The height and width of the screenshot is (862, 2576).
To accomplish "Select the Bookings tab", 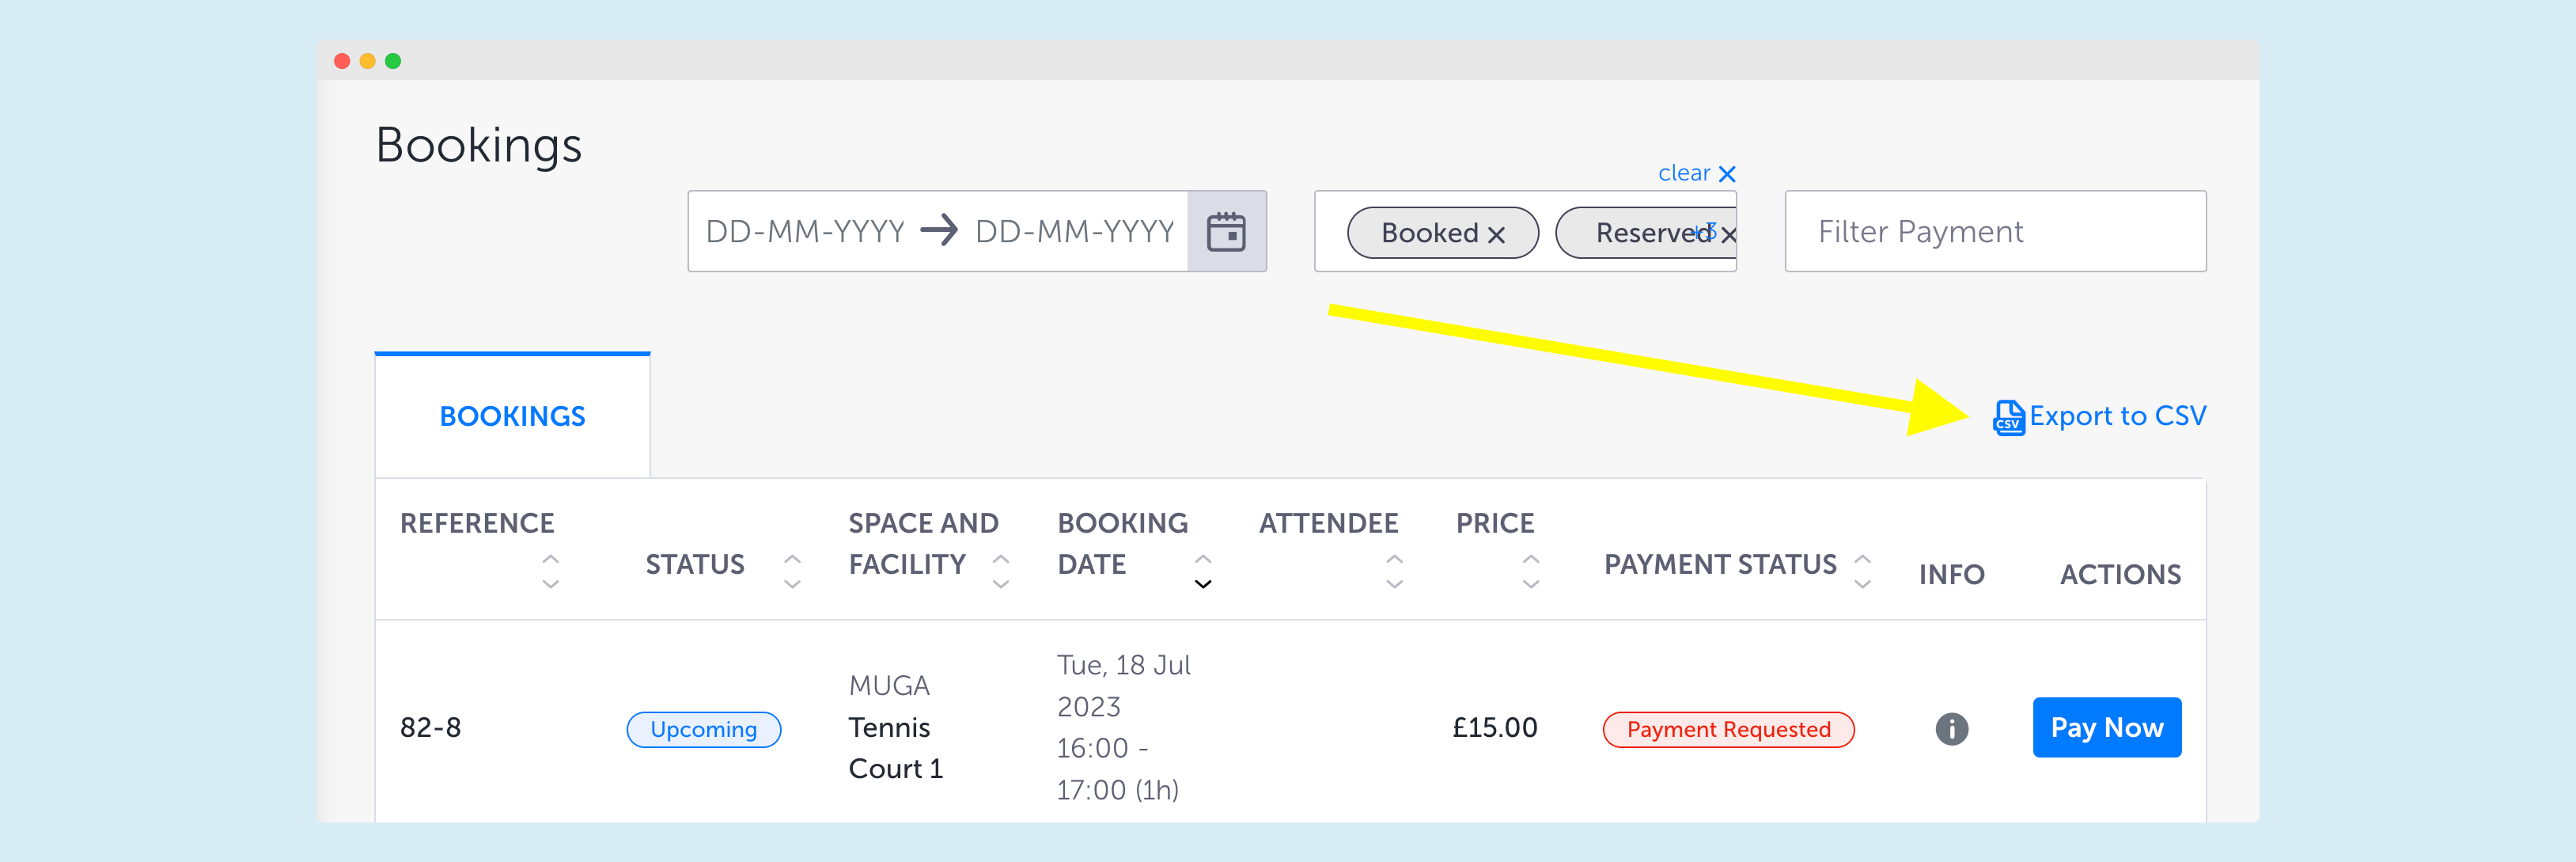I will 512,416.
